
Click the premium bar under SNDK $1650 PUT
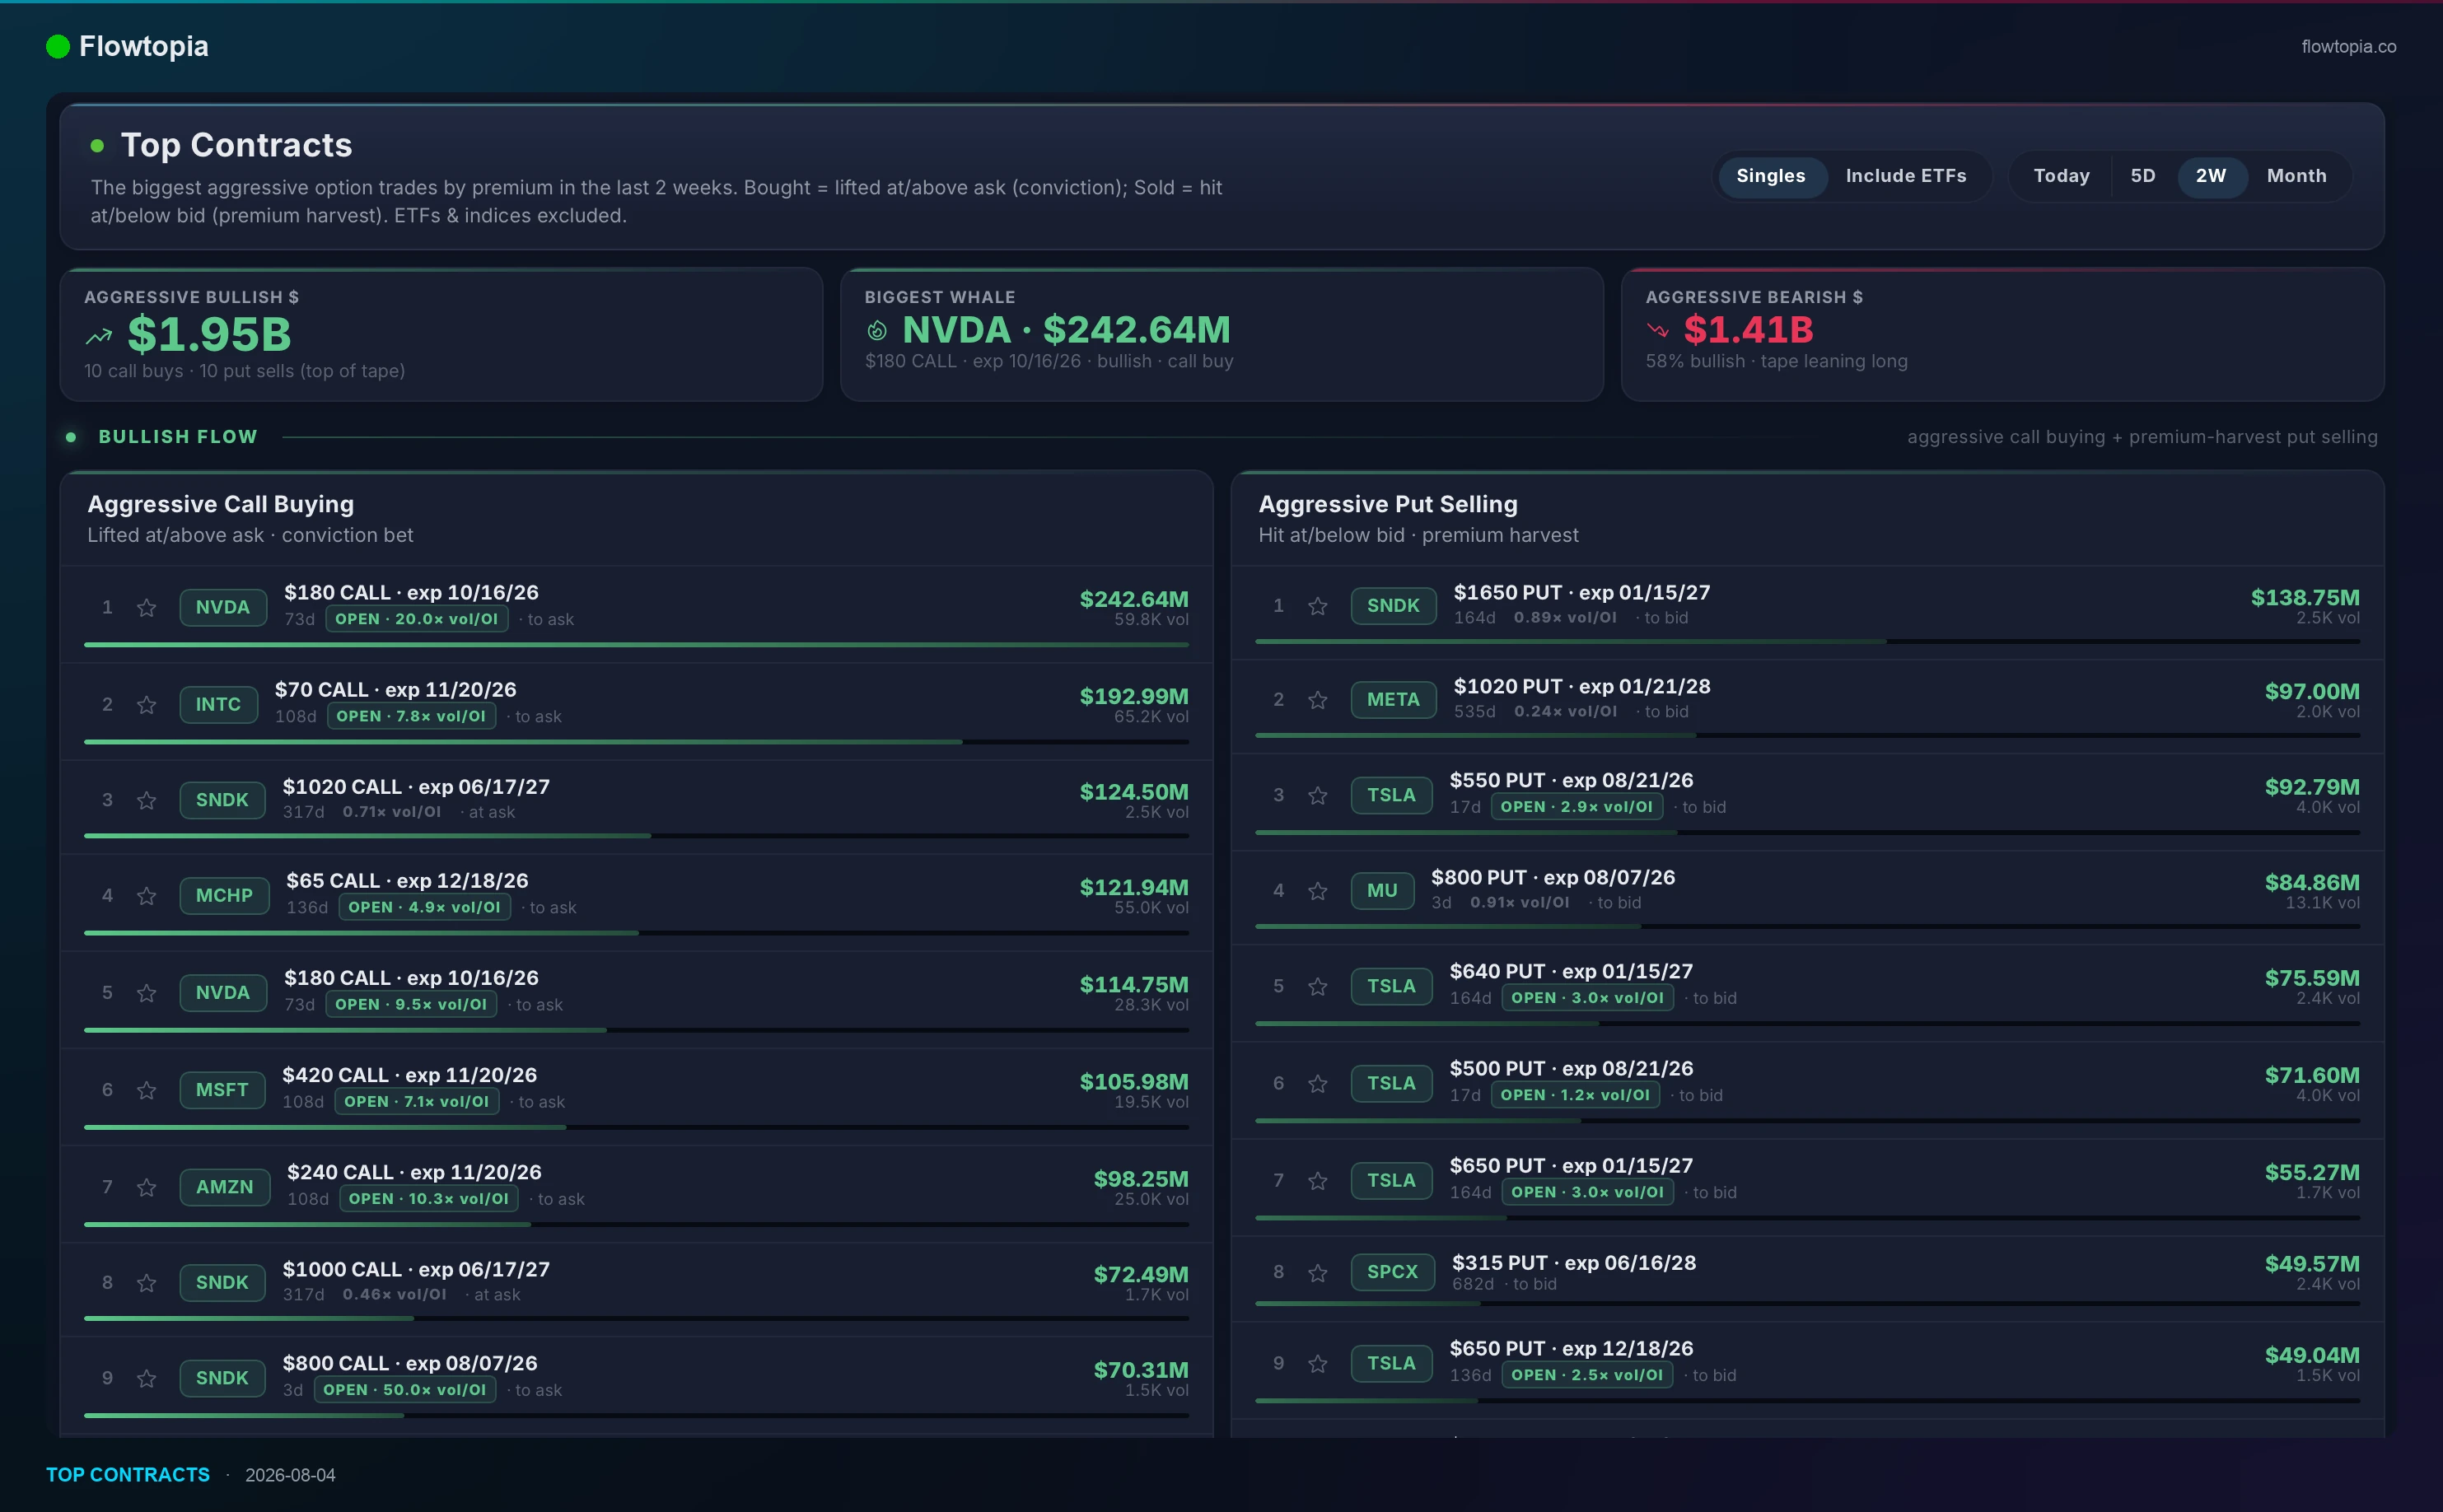[1807, 641]
